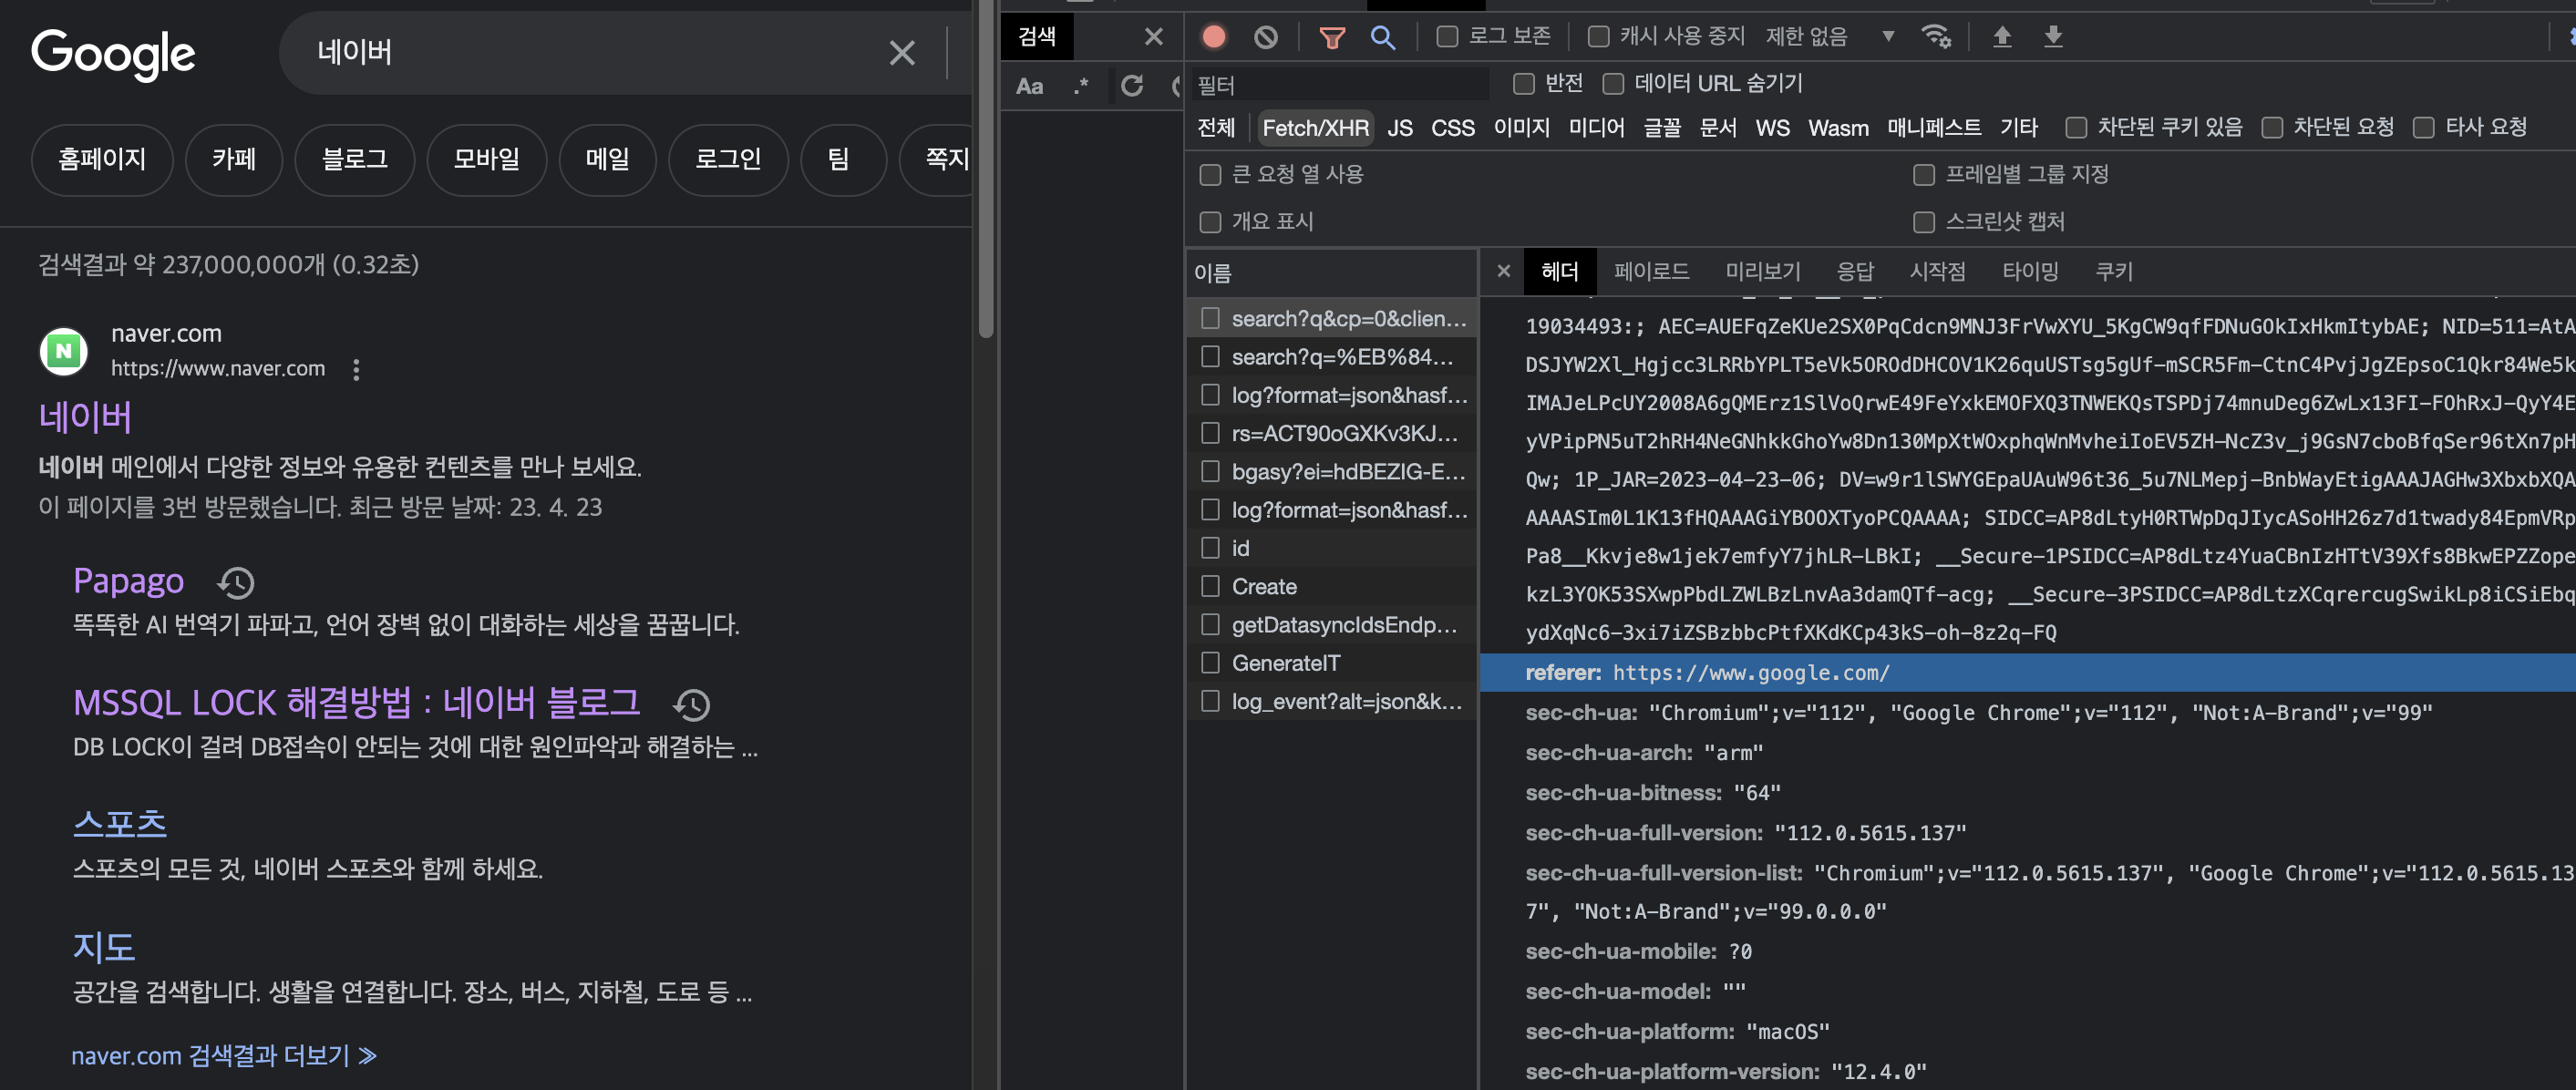Clear the network log with the clear icon
This screenshot has height=1090, width=2576.
click(x=1265, y=37)
